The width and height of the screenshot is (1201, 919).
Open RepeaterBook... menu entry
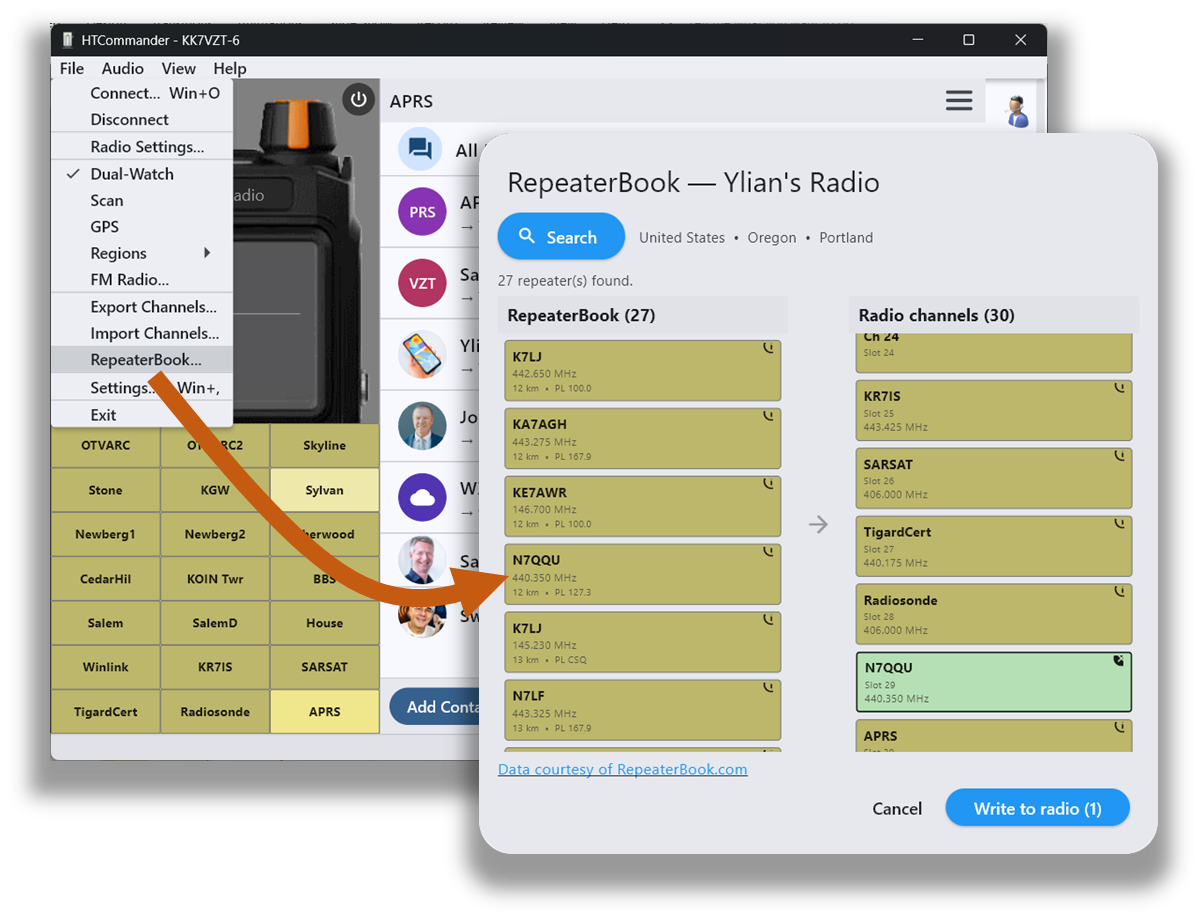[142, 360]
